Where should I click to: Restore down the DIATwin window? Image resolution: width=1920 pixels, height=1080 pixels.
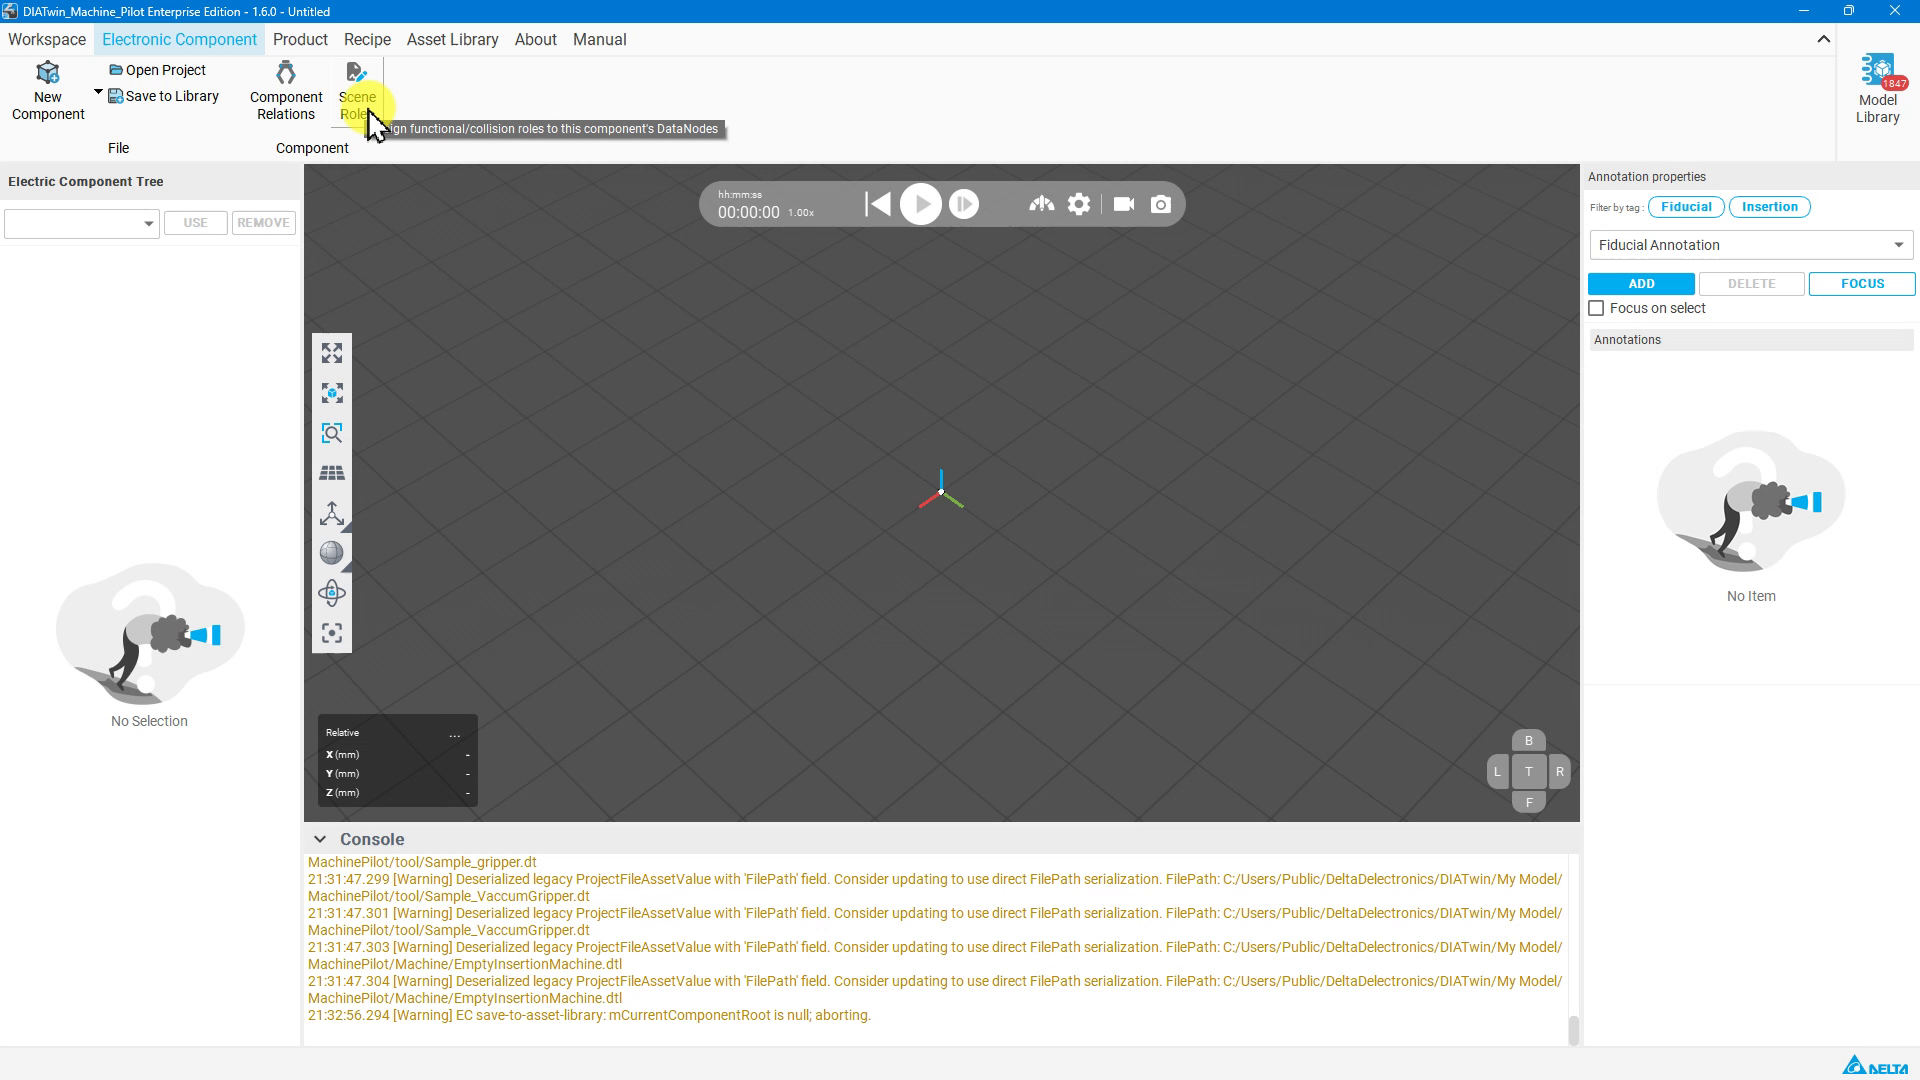(x=1849, y=11)
